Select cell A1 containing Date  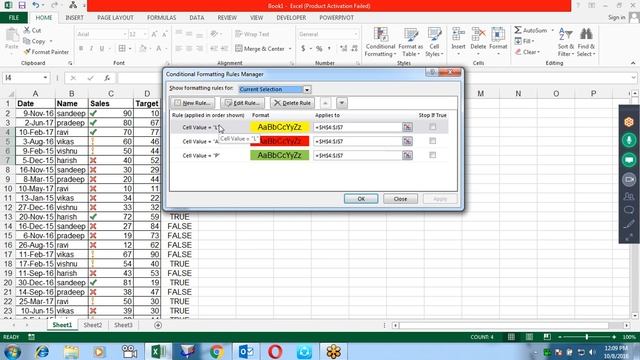tap(35, 104)
